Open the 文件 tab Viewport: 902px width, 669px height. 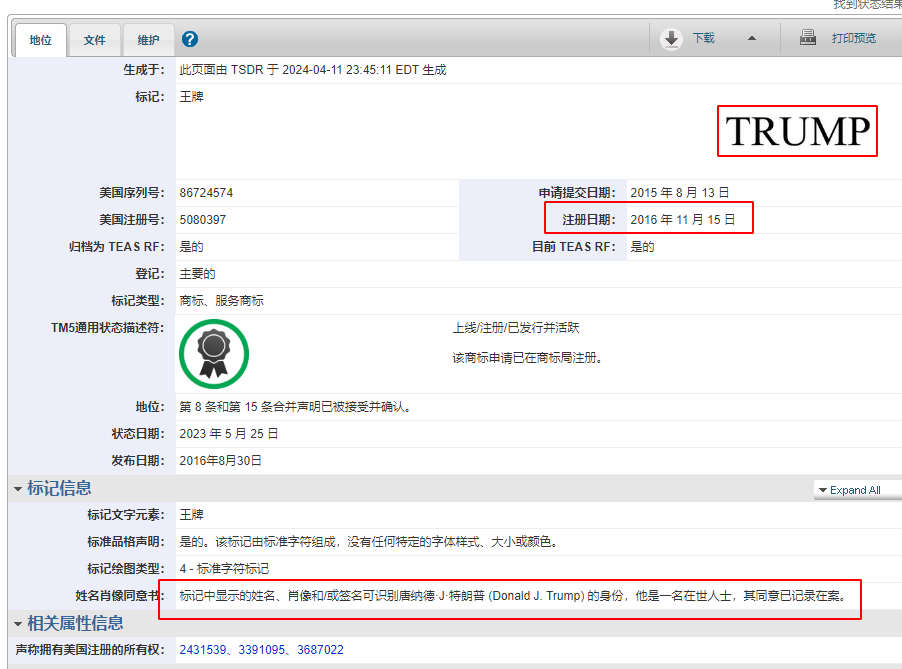point(94,40)
